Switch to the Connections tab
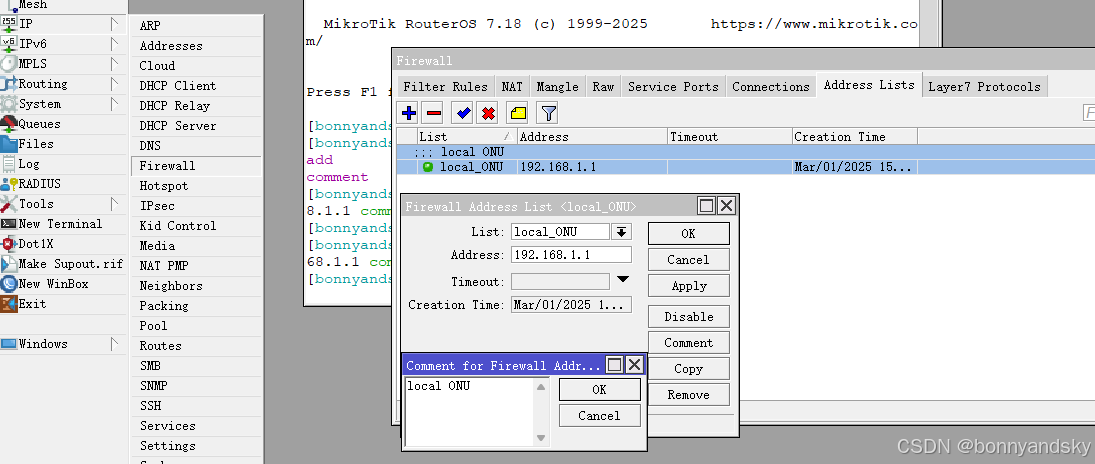The width and height of the screenshot is (1095, 464). coord(771,87)
